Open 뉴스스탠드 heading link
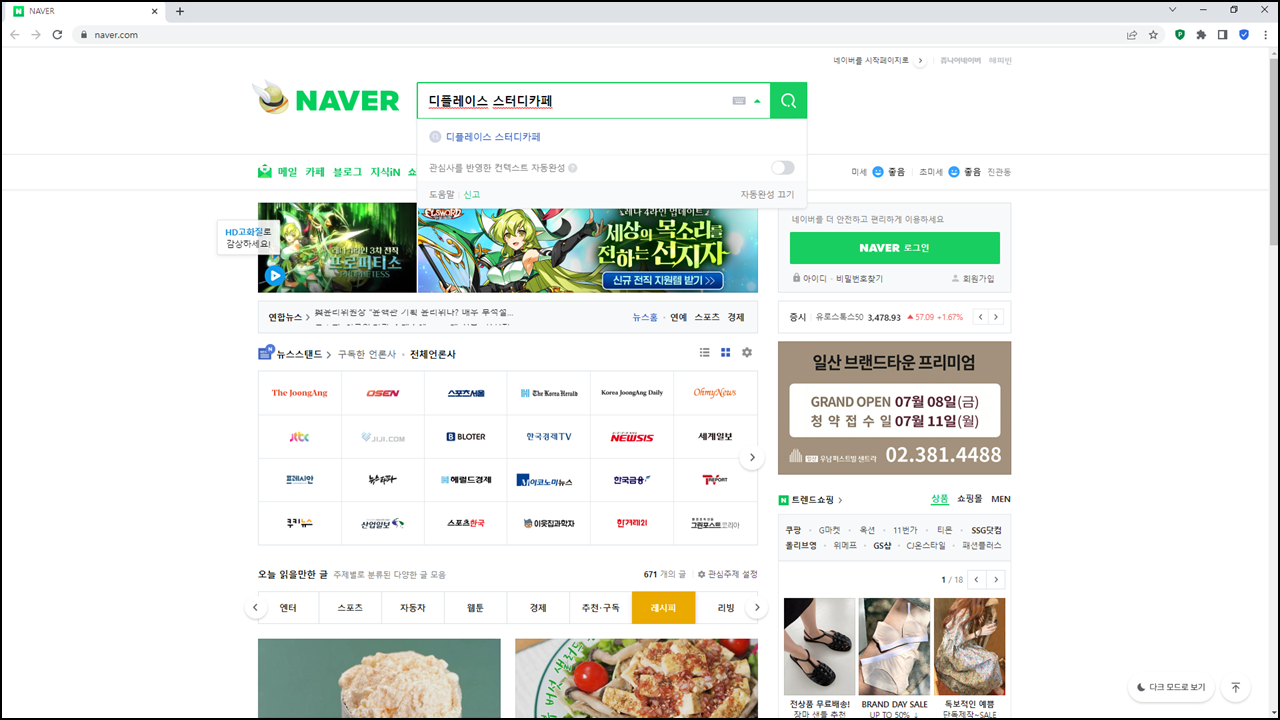The image size is (1280, 720). click(300, 354)
